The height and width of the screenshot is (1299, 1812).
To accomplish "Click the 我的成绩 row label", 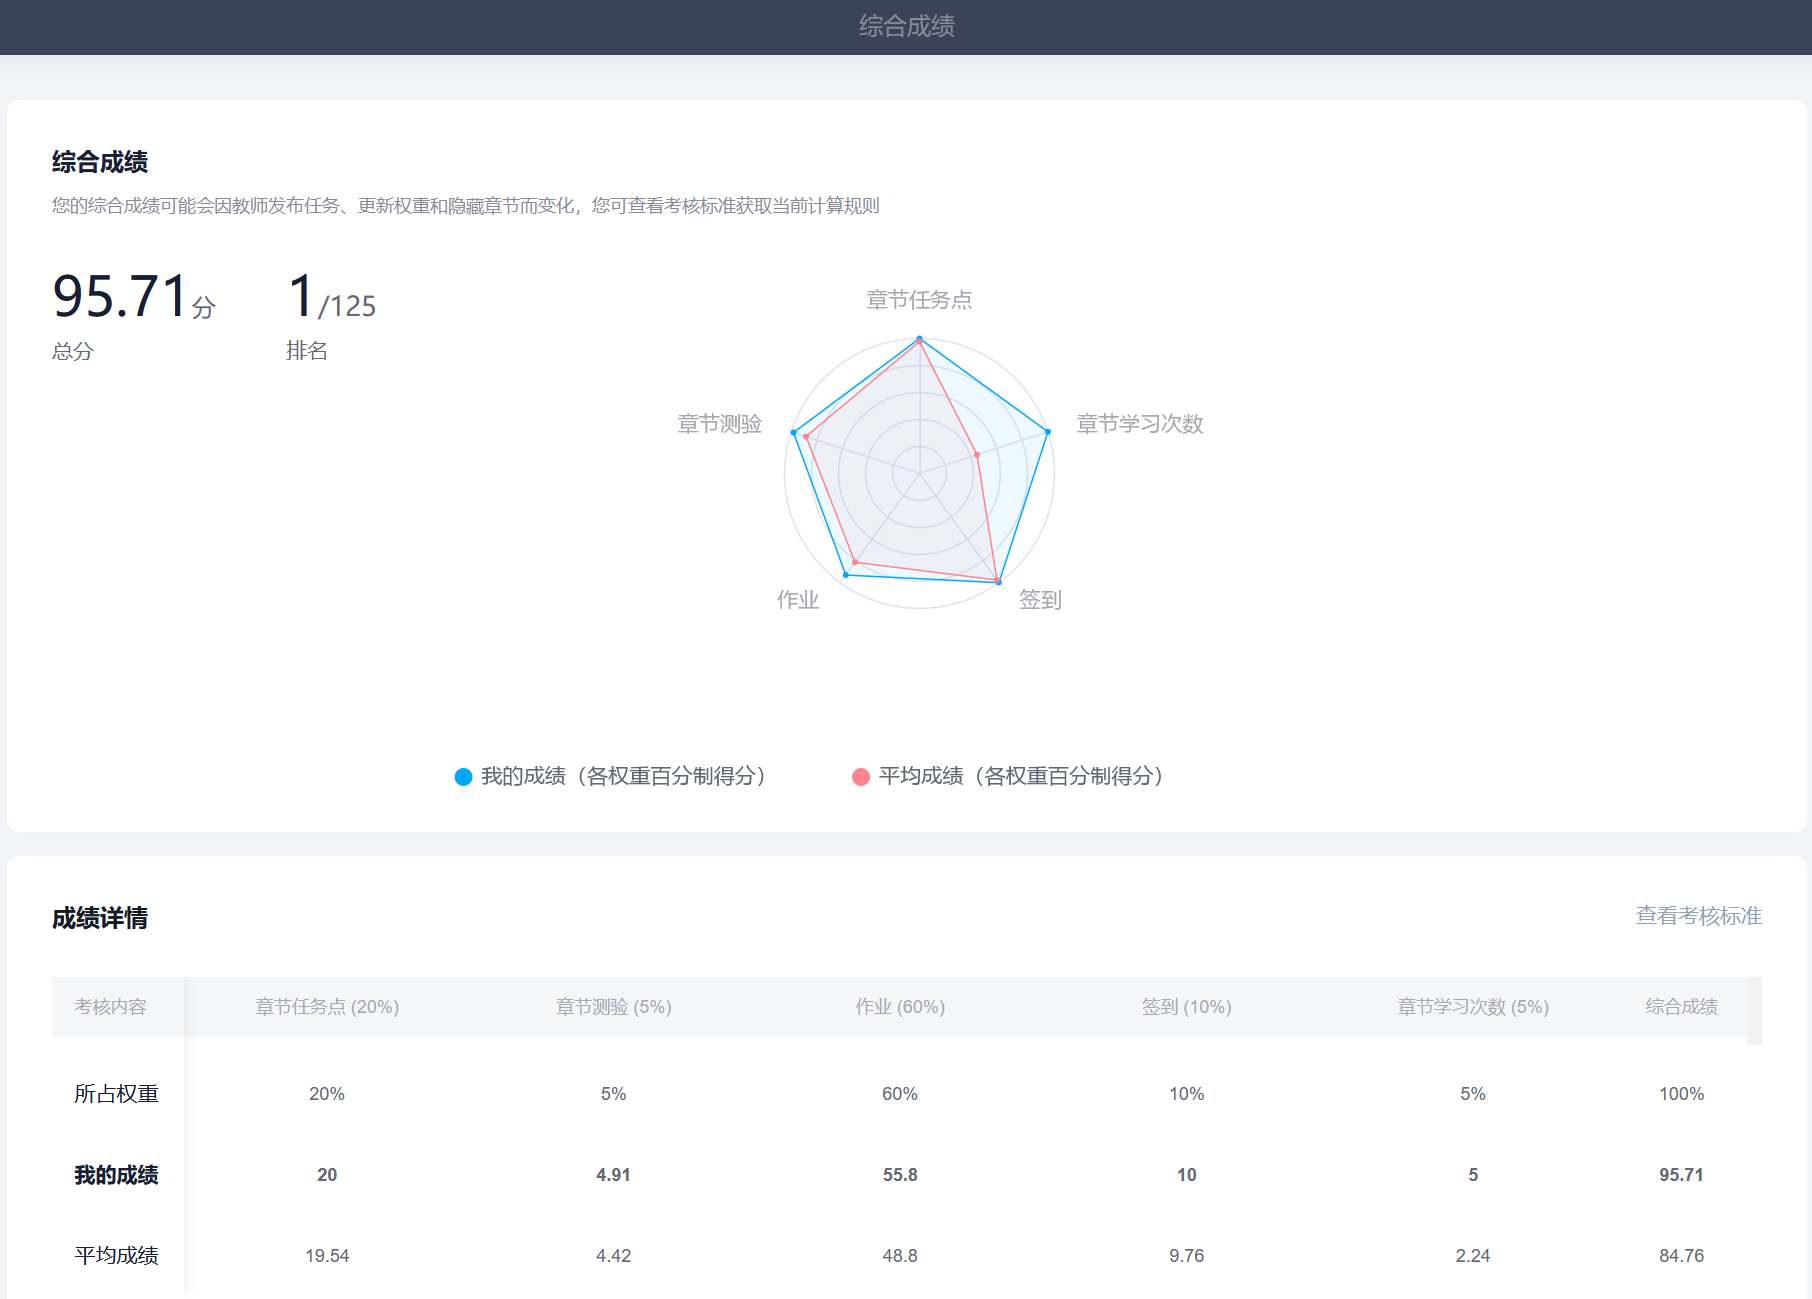I will click(x=116, y=1175).
